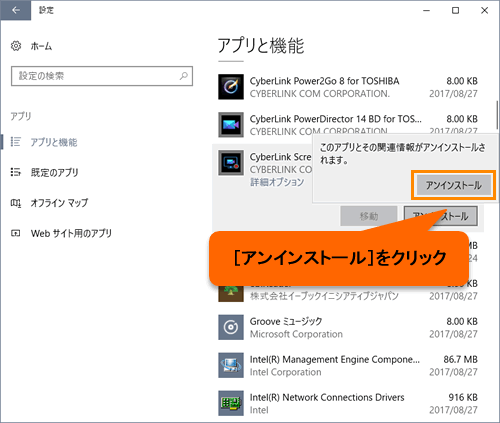
Task: Maximize the settings window
Action: 455,10
